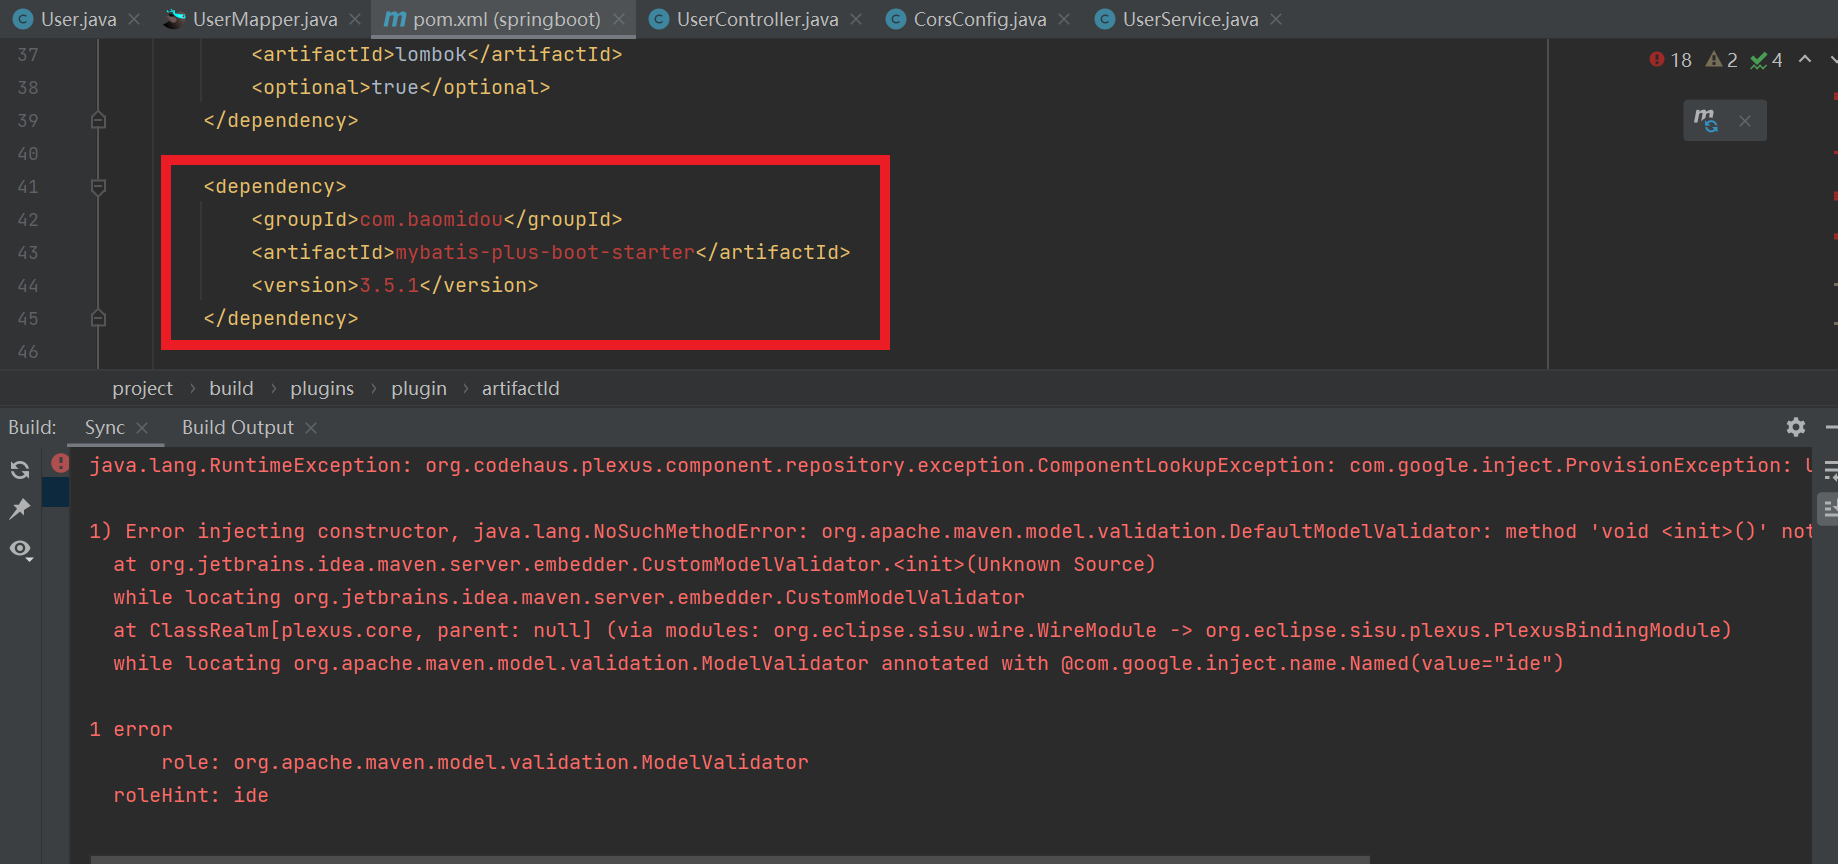Screen dimensions: 1838x864
Task: Click the 'roleHint: ide' line
Action: 191,796
